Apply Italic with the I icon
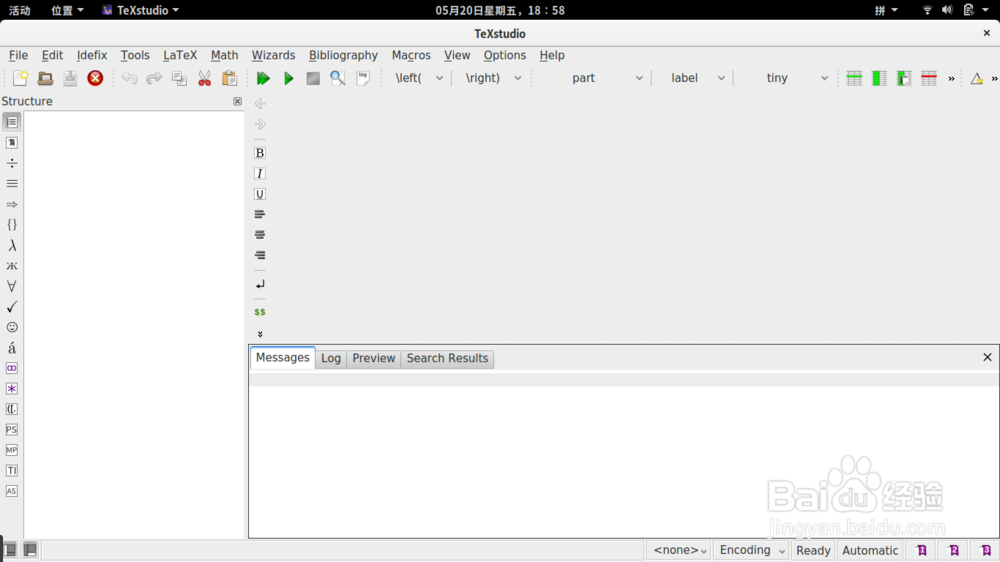Image resolution: width=1000 pixels, height=562 pixels. click(x=260, y=174)
